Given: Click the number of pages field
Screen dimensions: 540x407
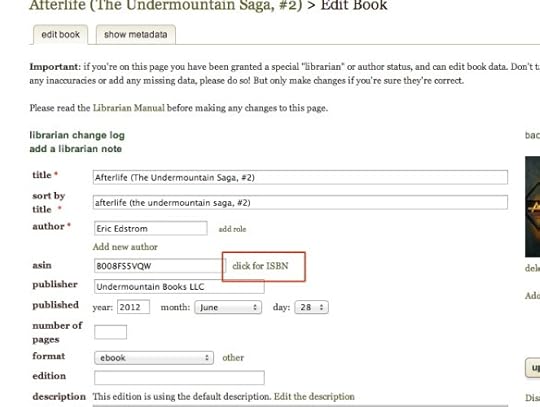Looking at the screenshot, I should tap(111, 332).
